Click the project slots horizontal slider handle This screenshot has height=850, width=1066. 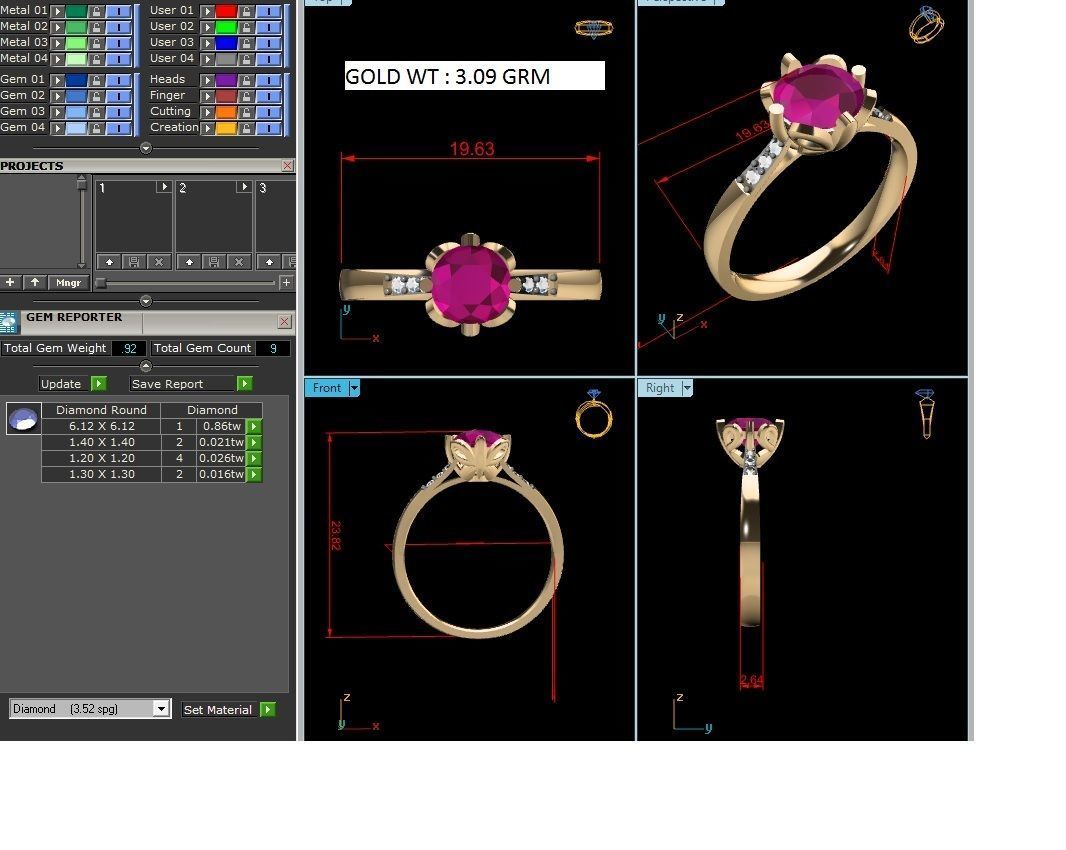click(x=101, y=282)
